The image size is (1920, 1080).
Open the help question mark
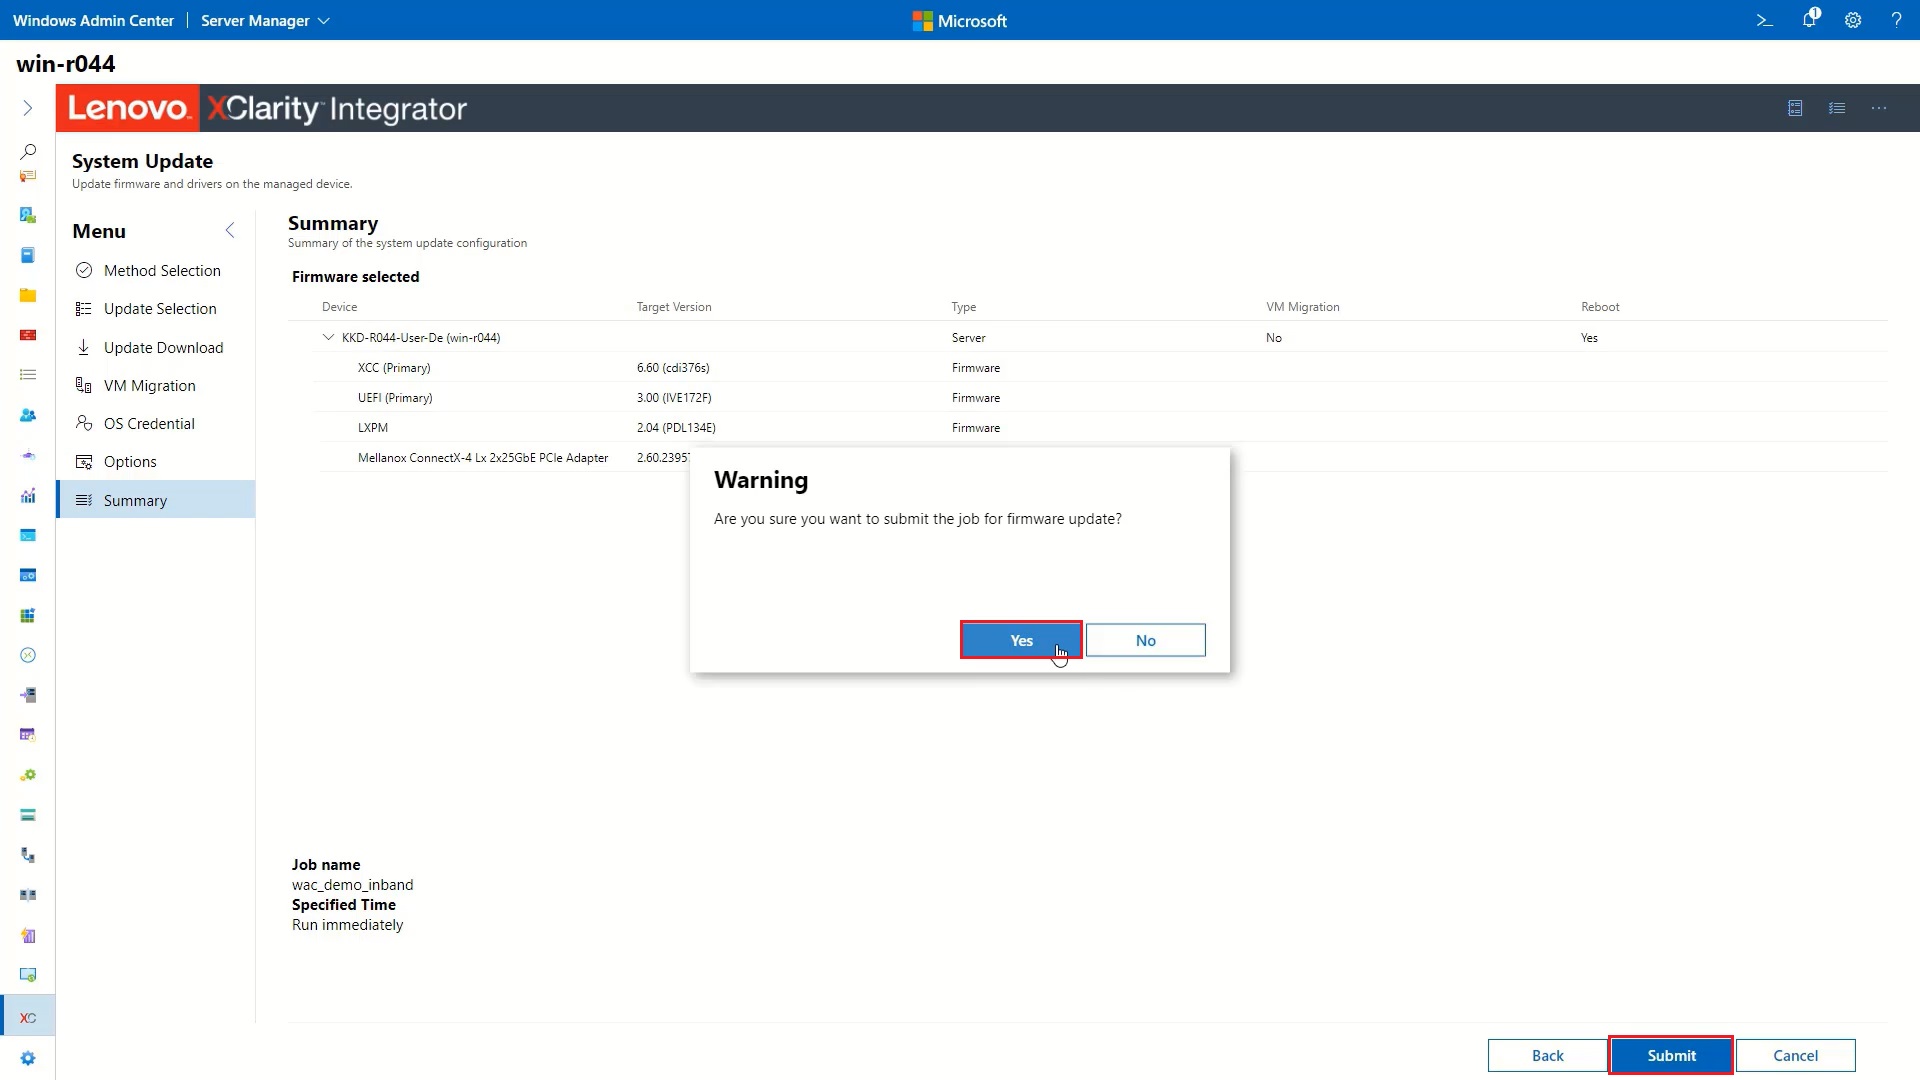click(x=1896, y=20)
